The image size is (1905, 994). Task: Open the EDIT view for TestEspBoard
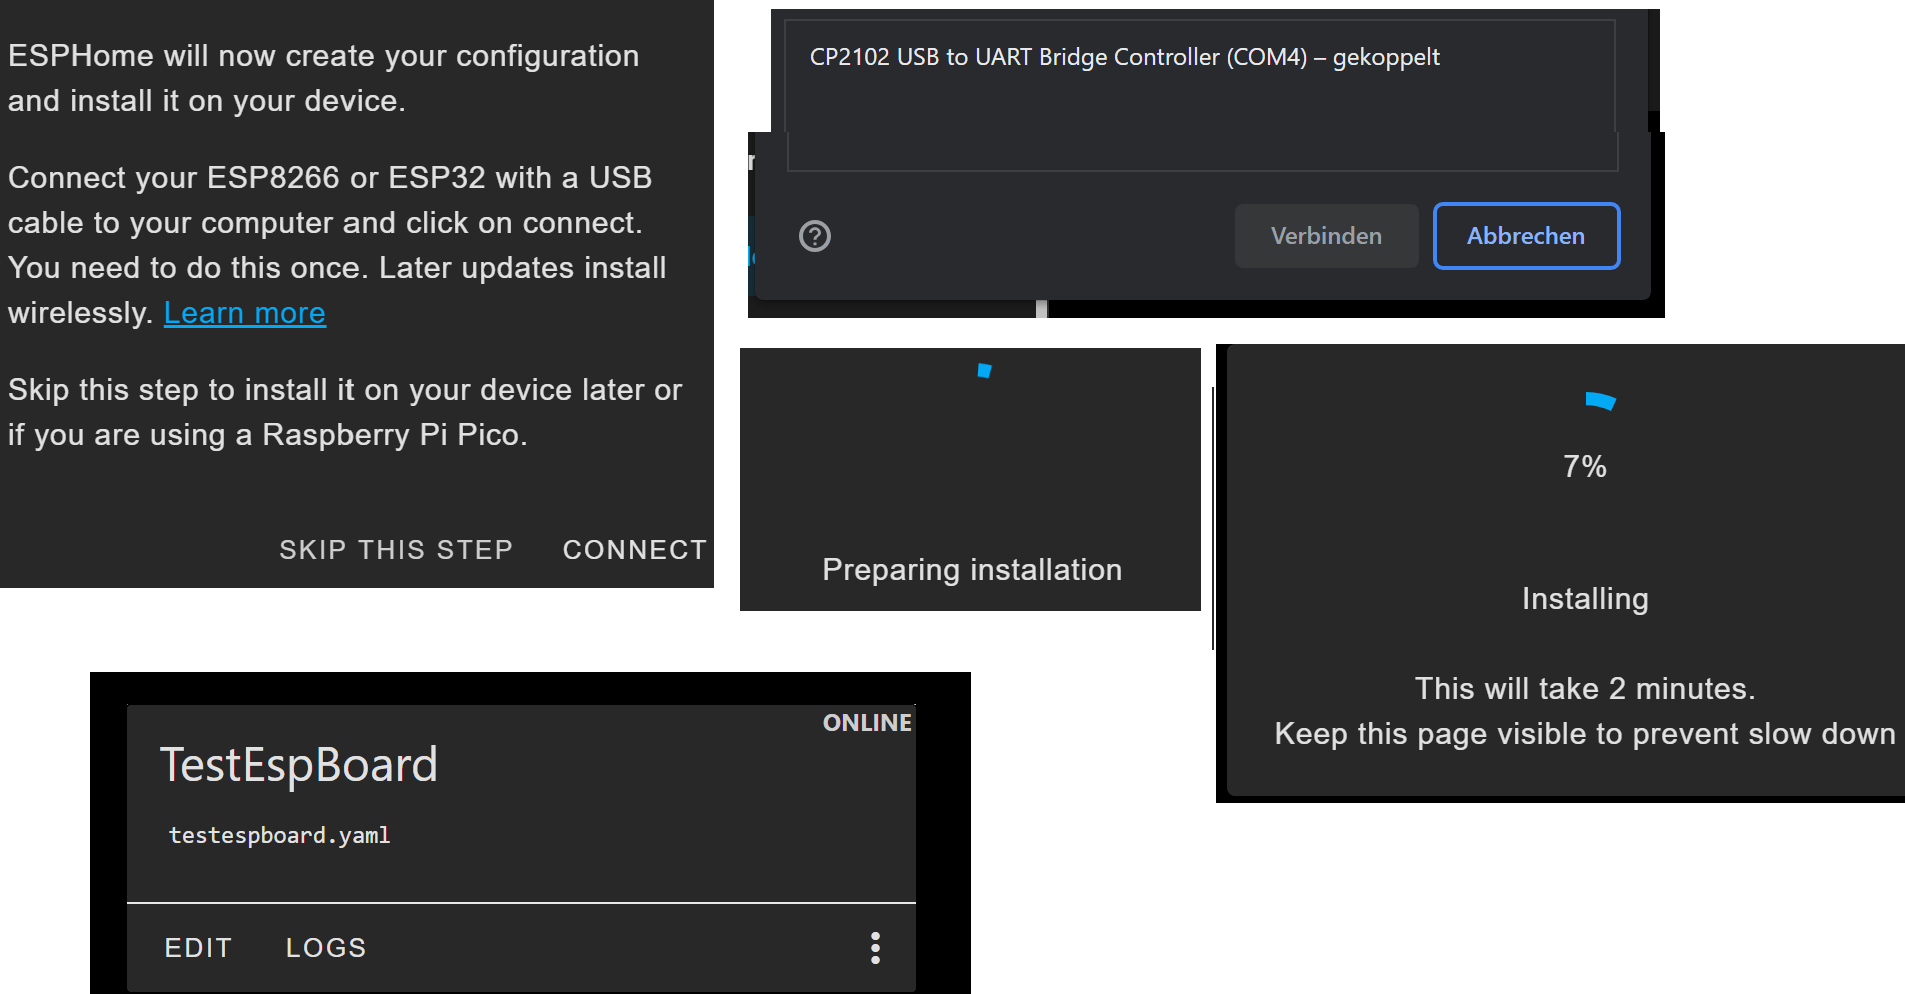coord(198,947)
